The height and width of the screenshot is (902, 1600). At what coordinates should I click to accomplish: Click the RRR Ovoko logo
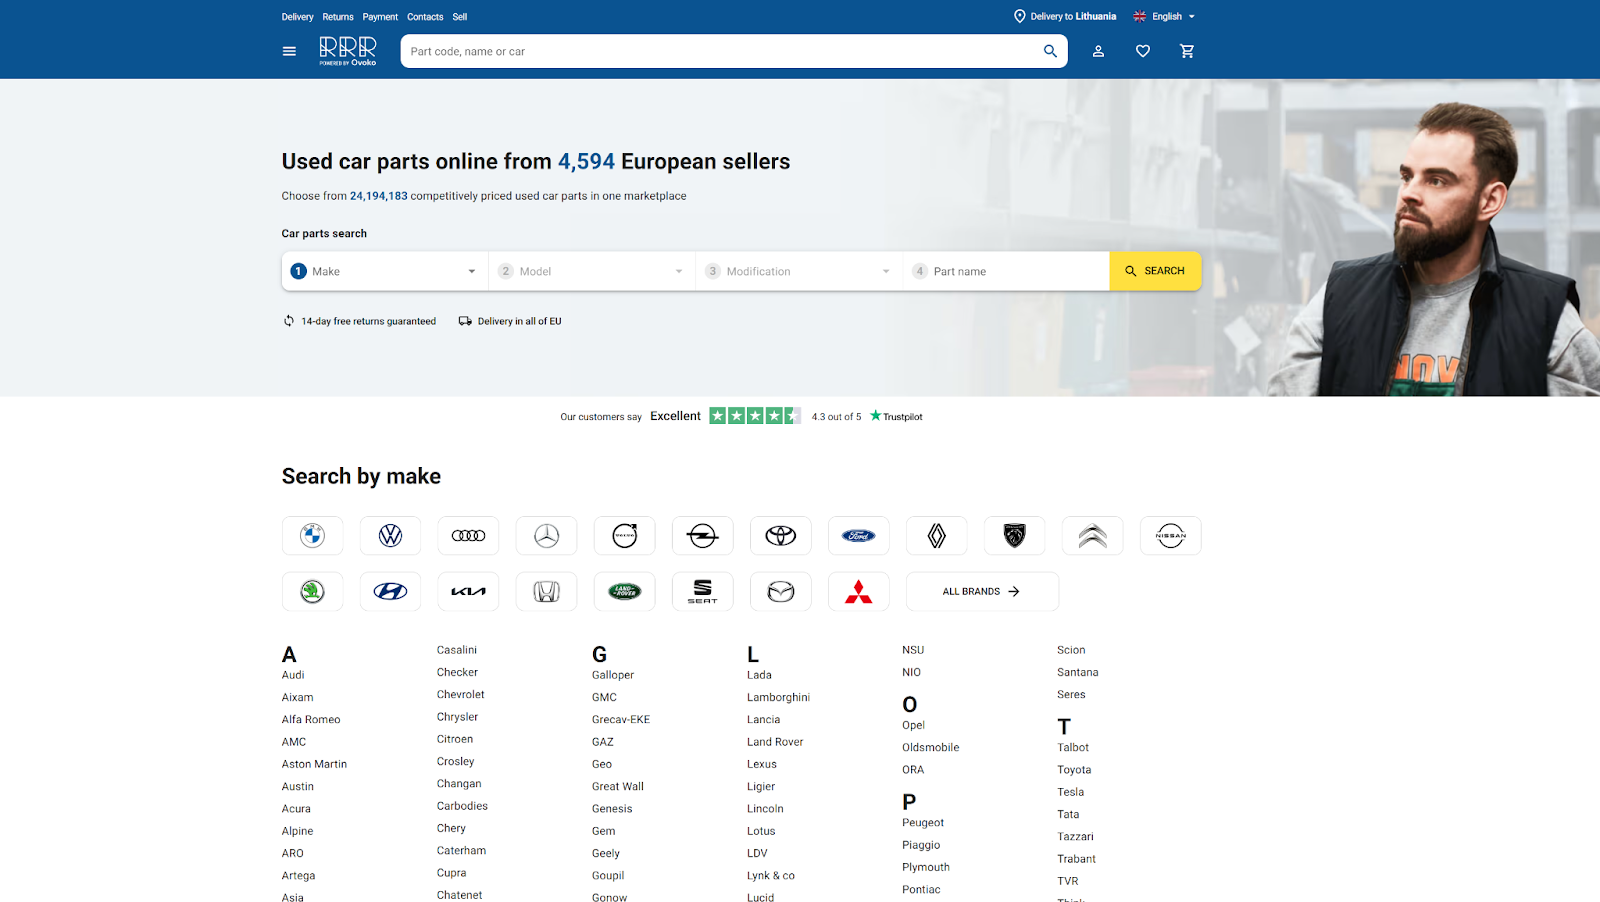coord(348,51)
